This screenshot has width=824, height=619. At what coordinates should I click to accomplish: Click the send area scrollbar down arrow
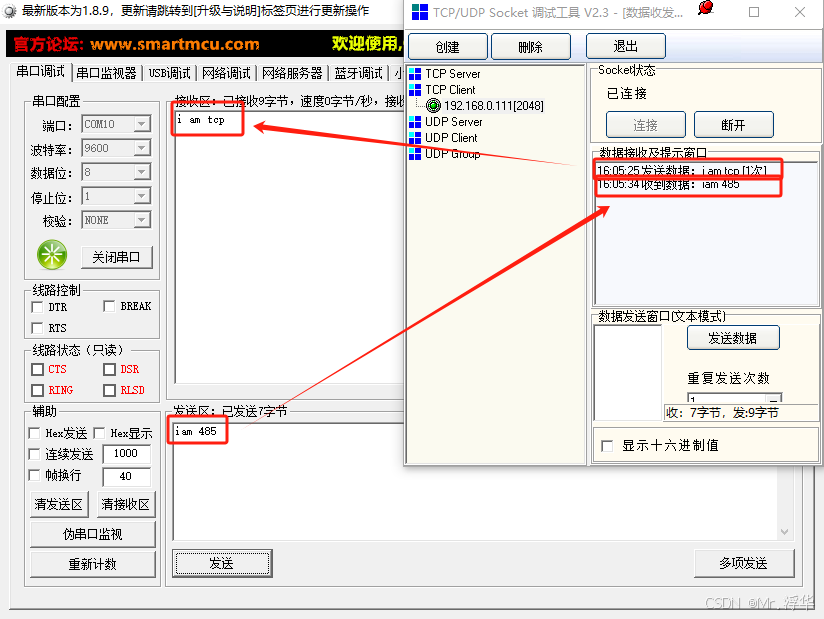point(785,532)
